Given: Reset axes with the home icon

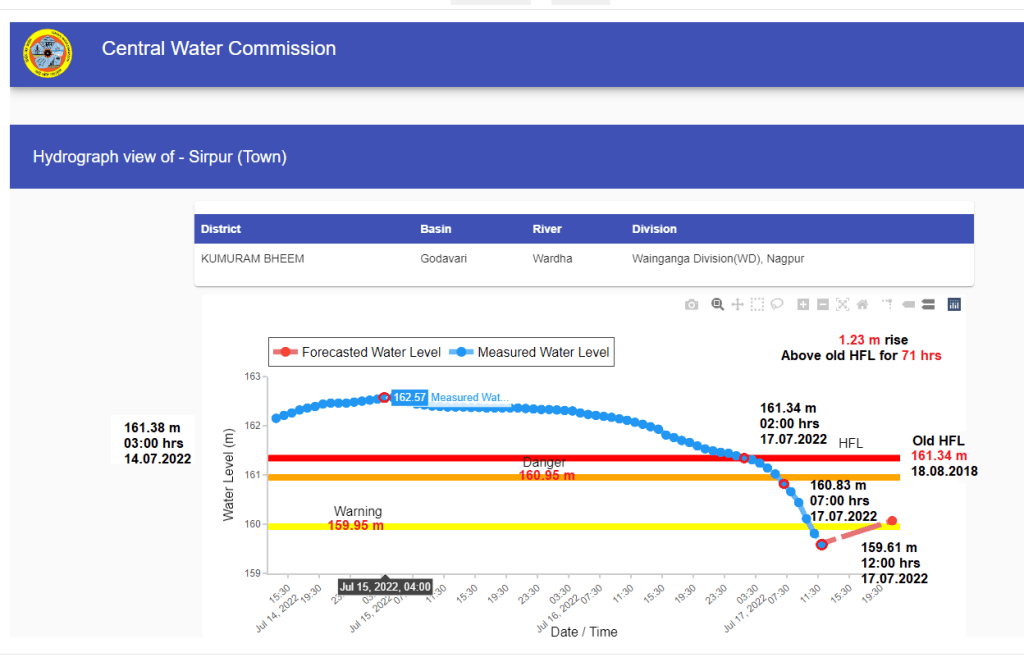Looking at the screenshot, I should pos(862,304).
